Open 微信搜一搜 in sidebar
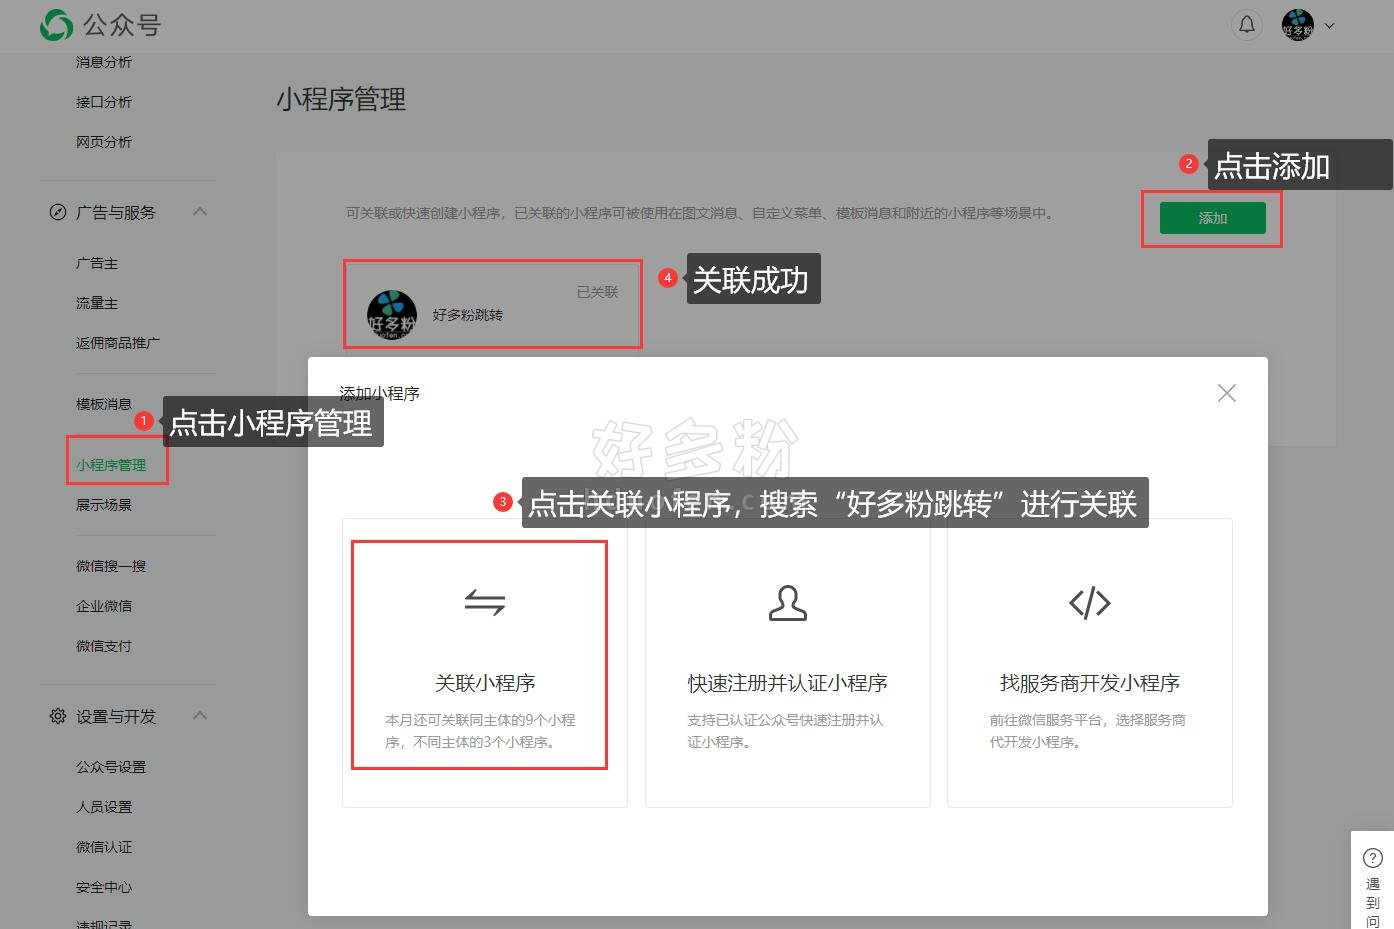1394x929 pixels. coord(111,566)
